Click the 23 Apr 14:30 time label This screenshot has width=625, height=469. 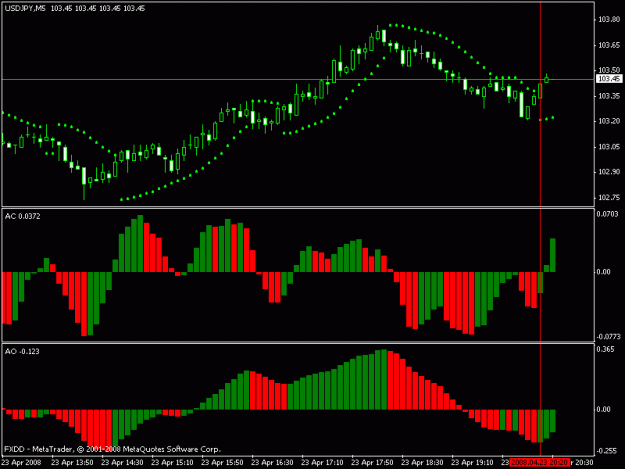pos(122,463)
